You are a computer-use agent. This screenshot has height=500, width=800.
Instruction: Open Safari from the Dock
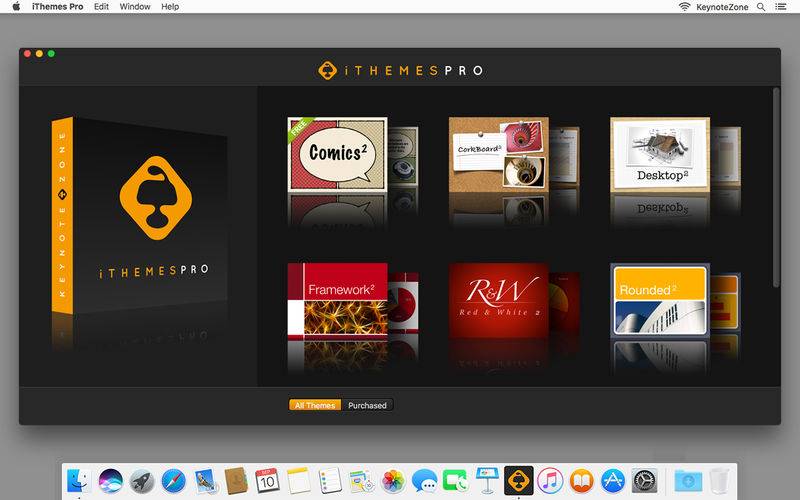tap(173, 481)
